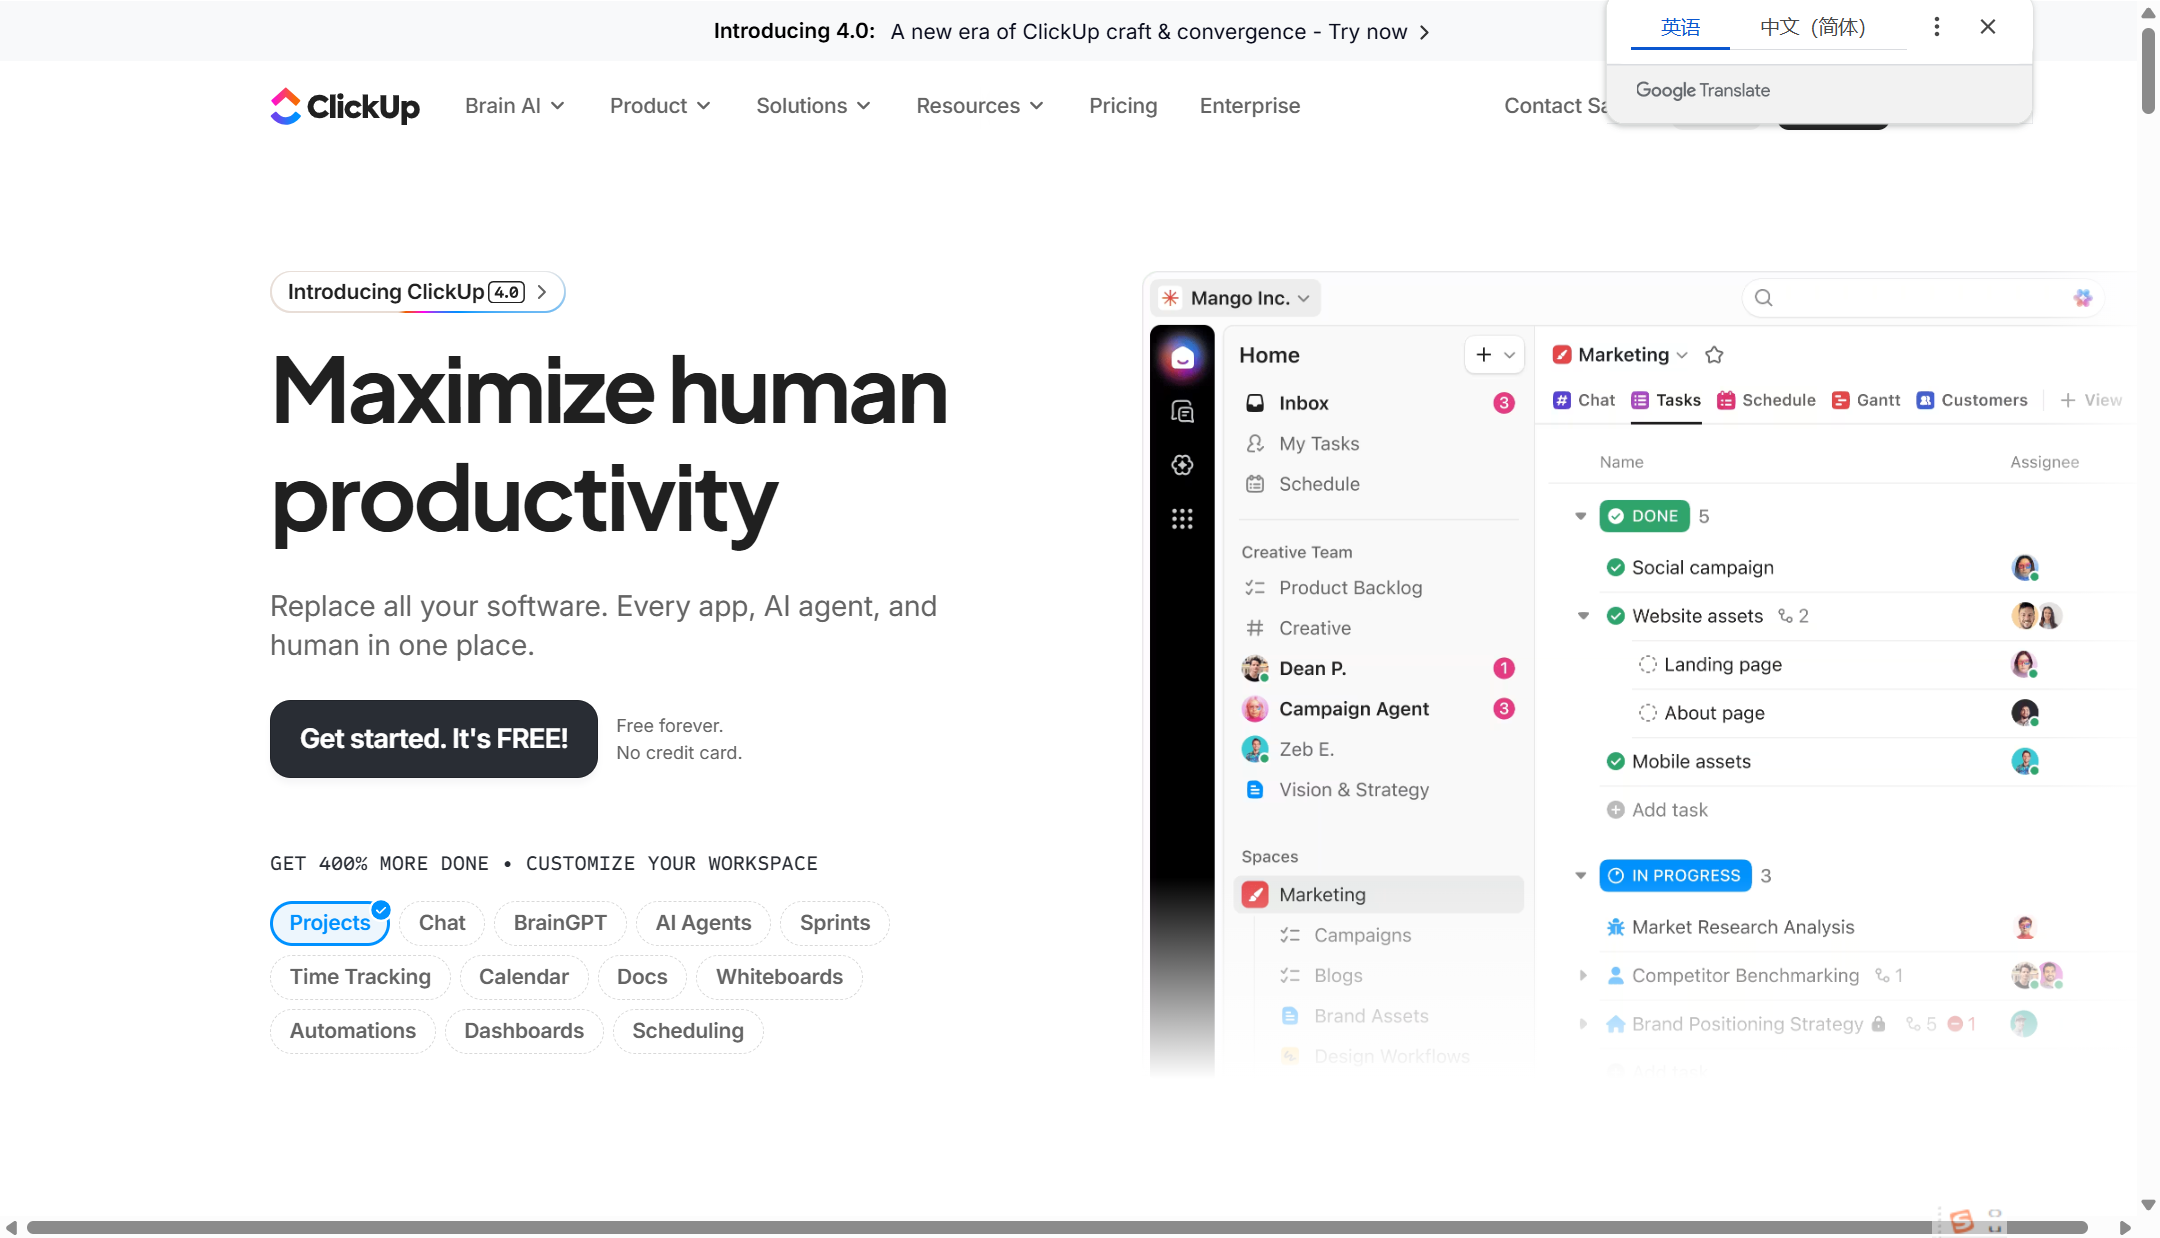This screenshot has width=2160, height=1238.
Task: Open the Brain AI dropdown menu
Action: point(514,106)
